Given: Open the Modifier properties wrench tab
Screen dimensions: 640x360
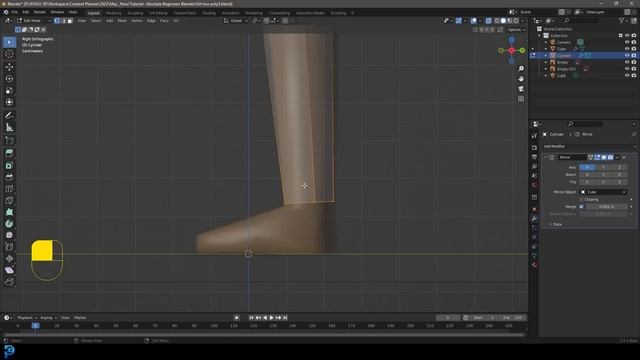Looking at the screenshot, I should (x=534, y=219).
